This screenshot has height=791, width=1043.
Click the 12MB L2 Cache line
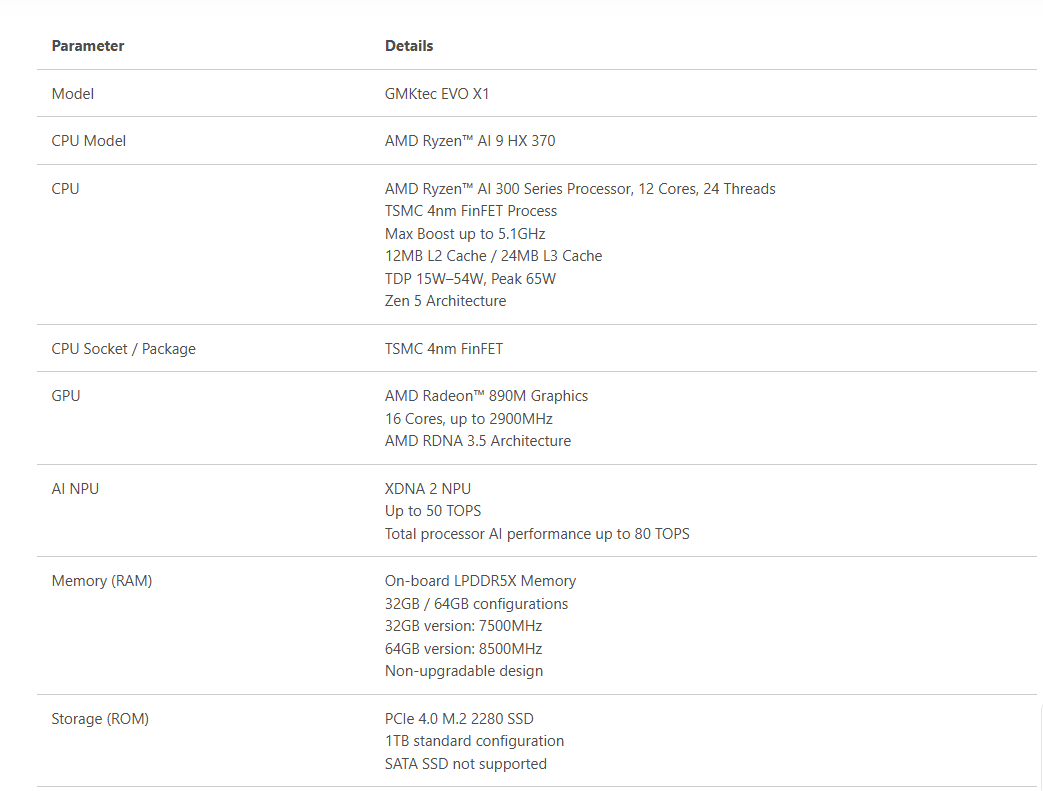(494, 256)
